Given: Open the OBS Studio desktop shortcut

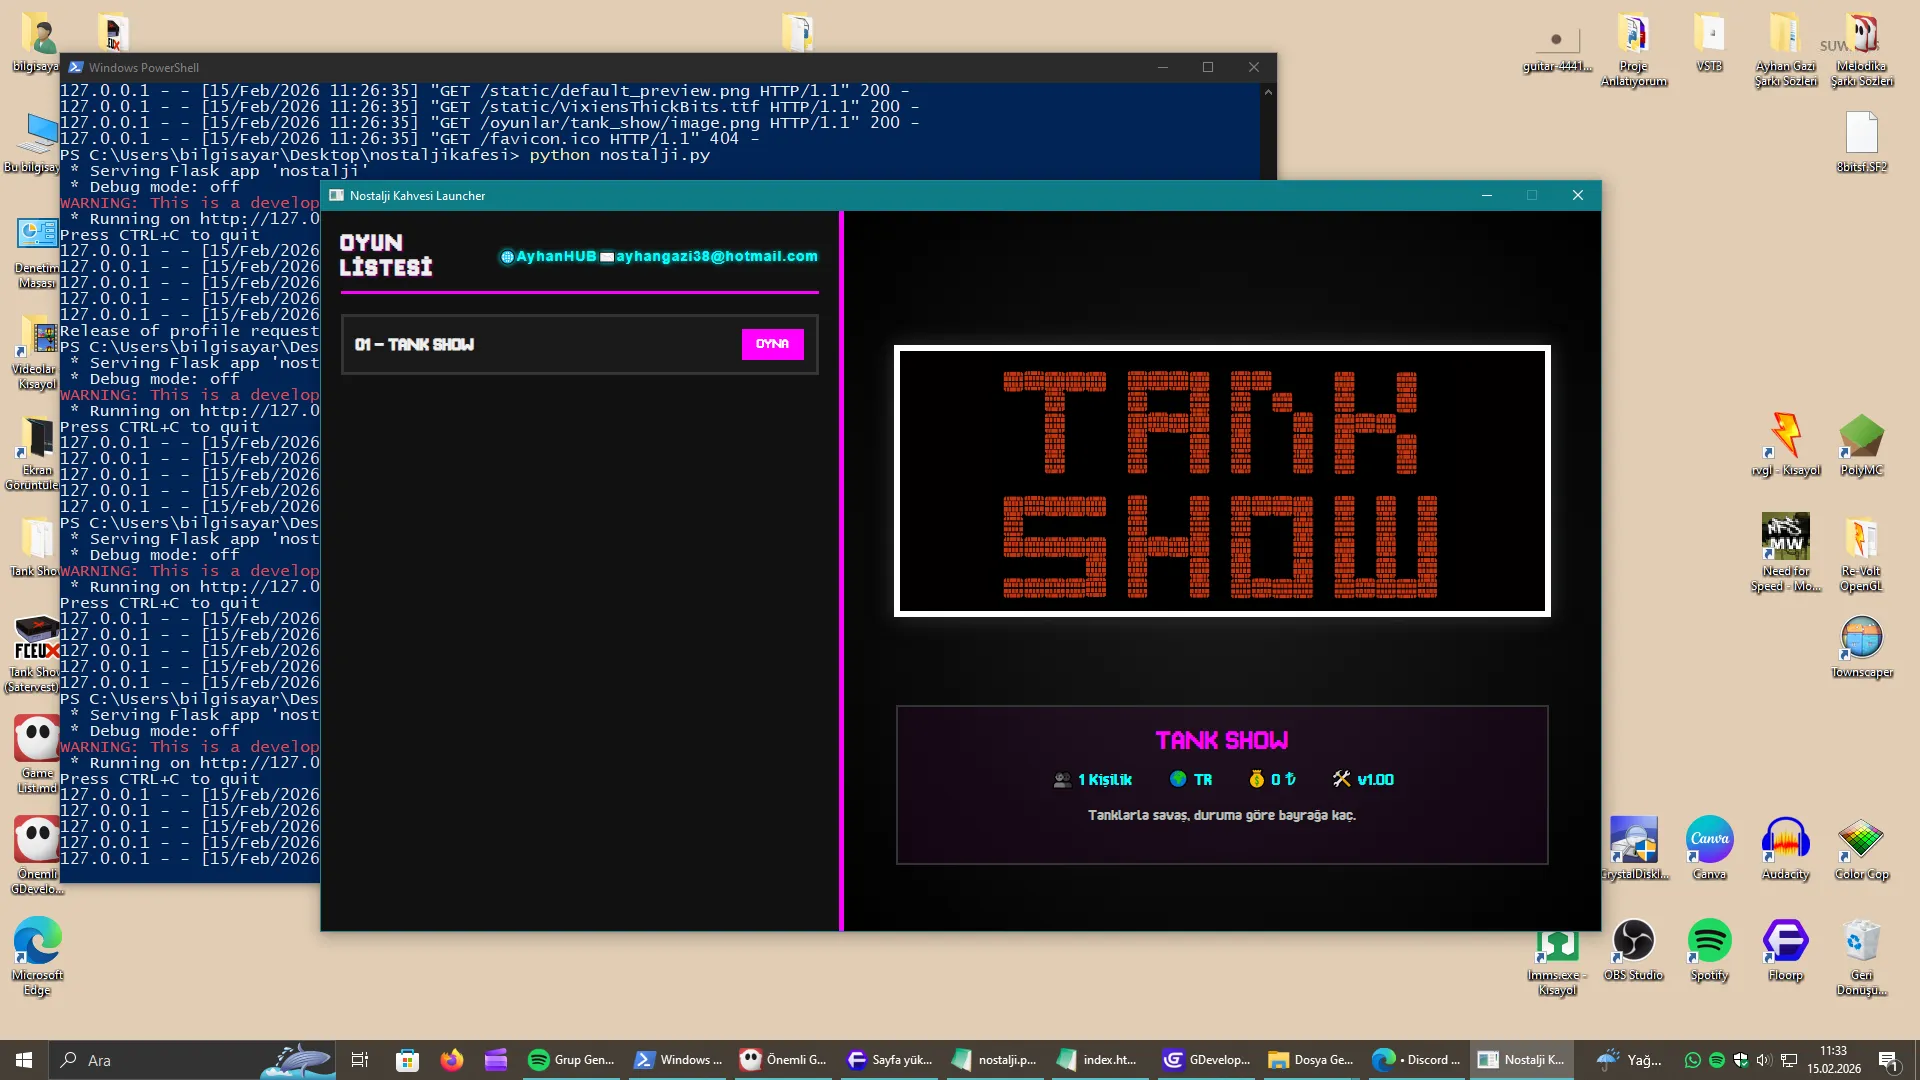Looking at the screenshot, I should click(1633, 941).
